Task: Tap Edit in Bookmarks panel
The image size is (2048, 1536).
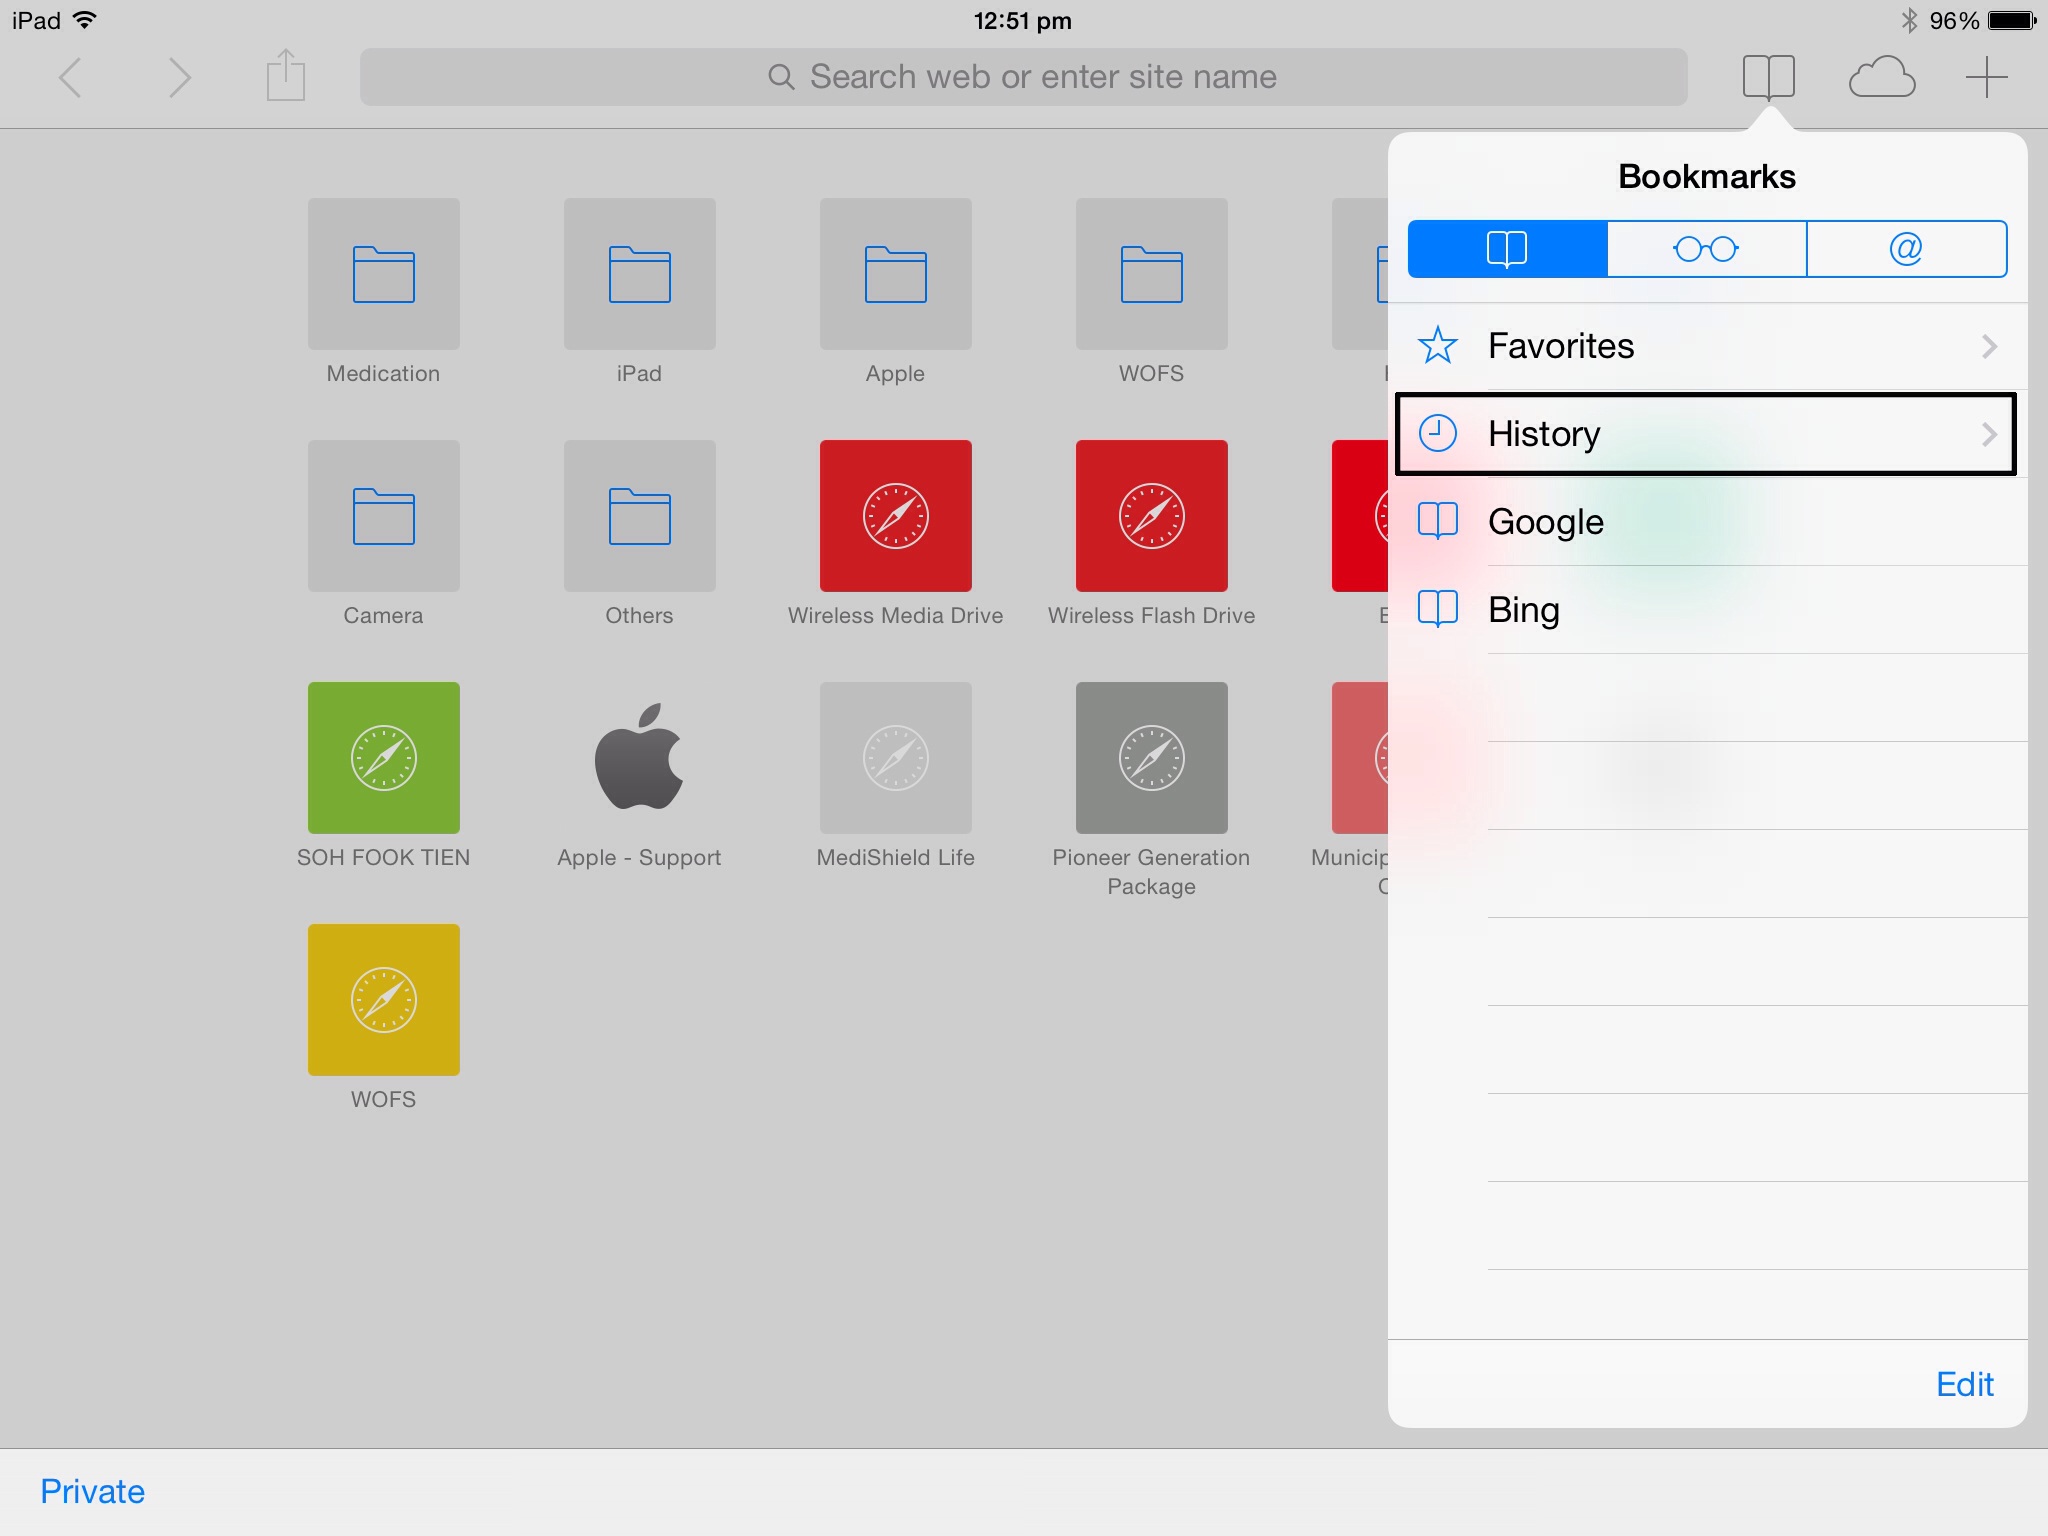Action: click(x=1964, y=1384)
